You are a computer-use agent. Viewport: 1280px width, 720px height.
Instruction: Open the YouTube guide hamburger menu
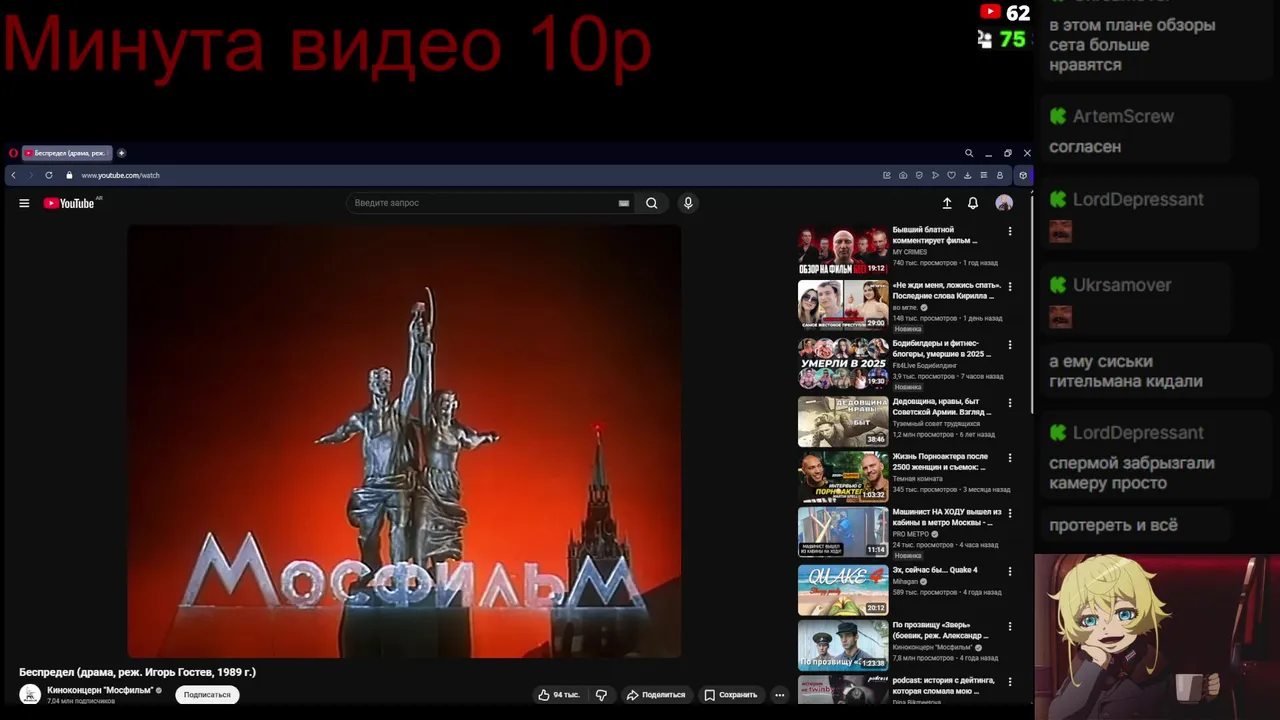point(24,203)
